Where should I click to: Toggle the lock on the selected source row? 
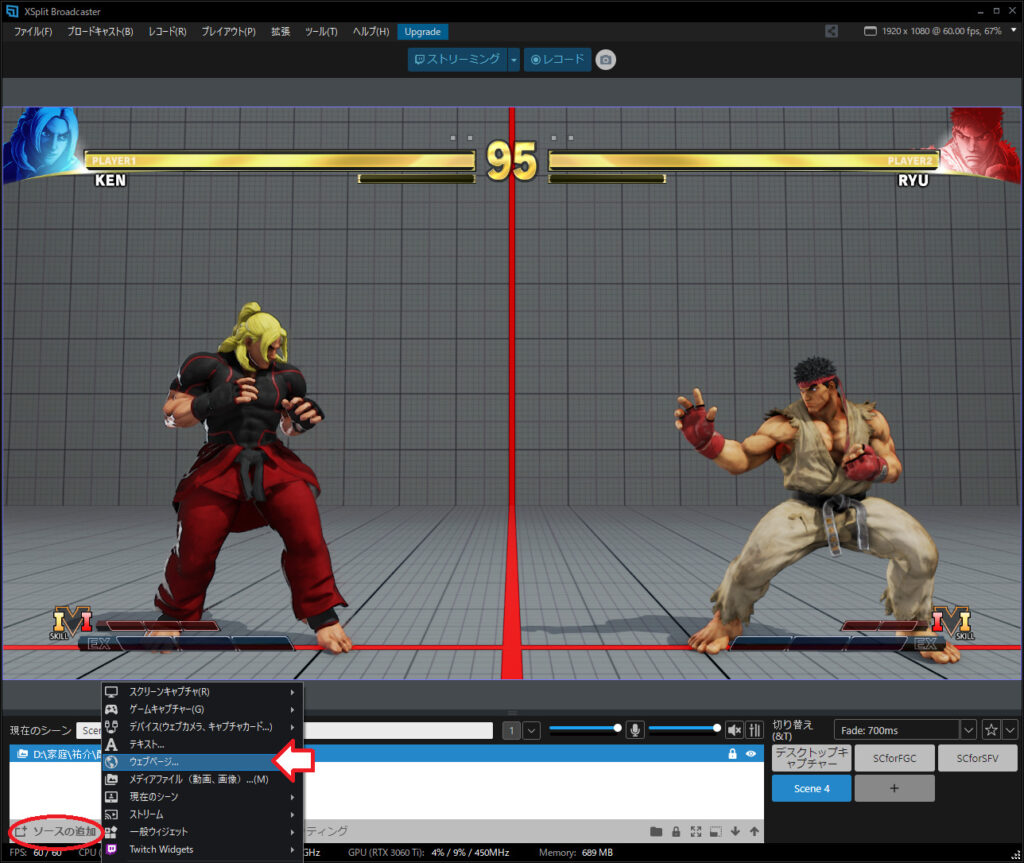733,754
